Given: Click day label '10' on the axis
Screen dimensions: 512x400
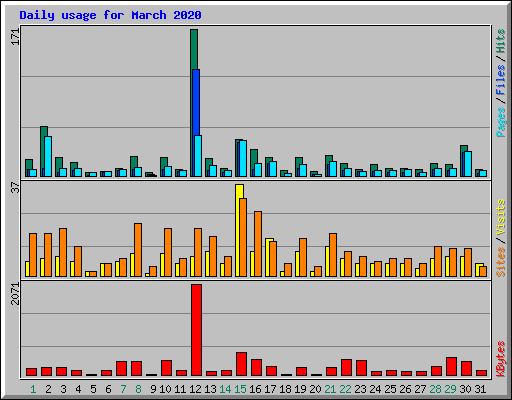Looking at the screenshot, I should 165,389.
